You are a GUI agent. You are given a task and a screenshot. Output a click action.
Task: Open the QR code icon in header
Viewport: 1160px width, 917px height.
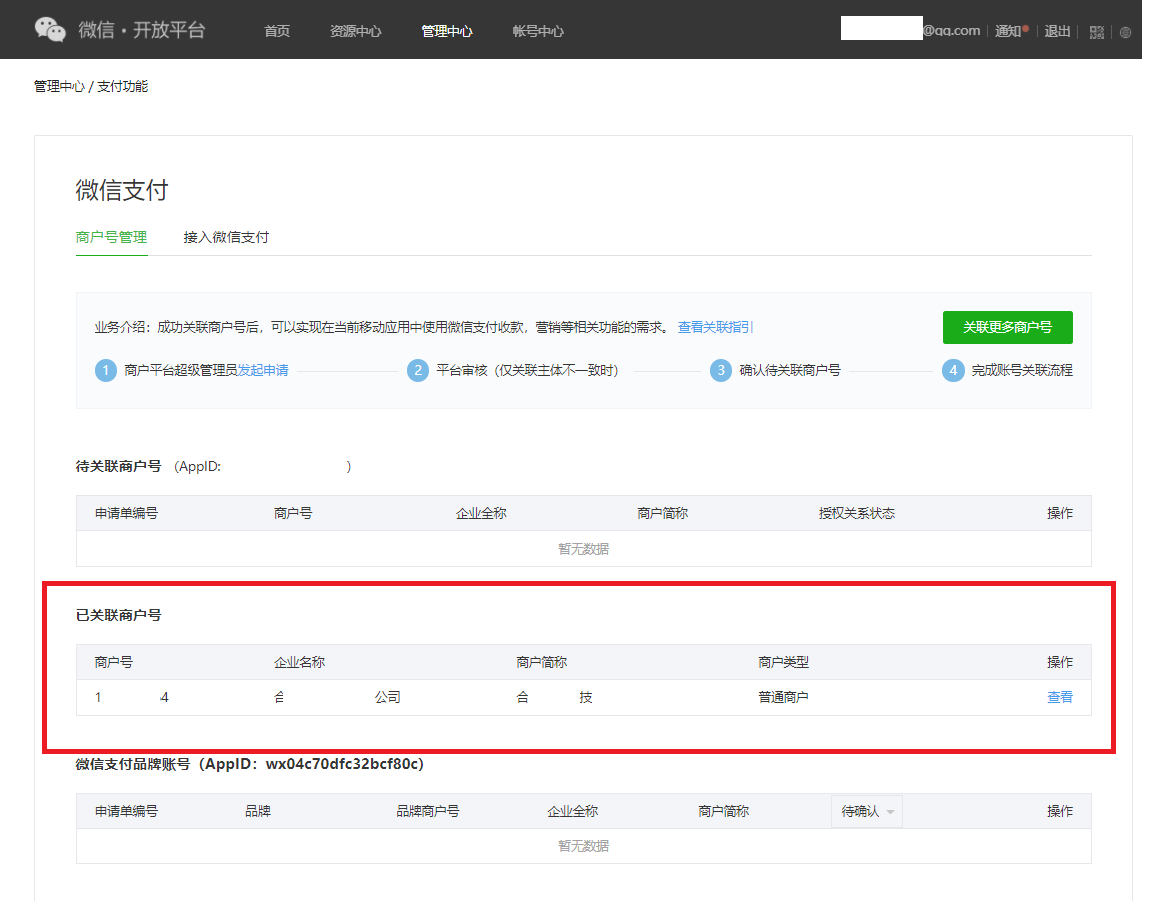[1096, 32]
